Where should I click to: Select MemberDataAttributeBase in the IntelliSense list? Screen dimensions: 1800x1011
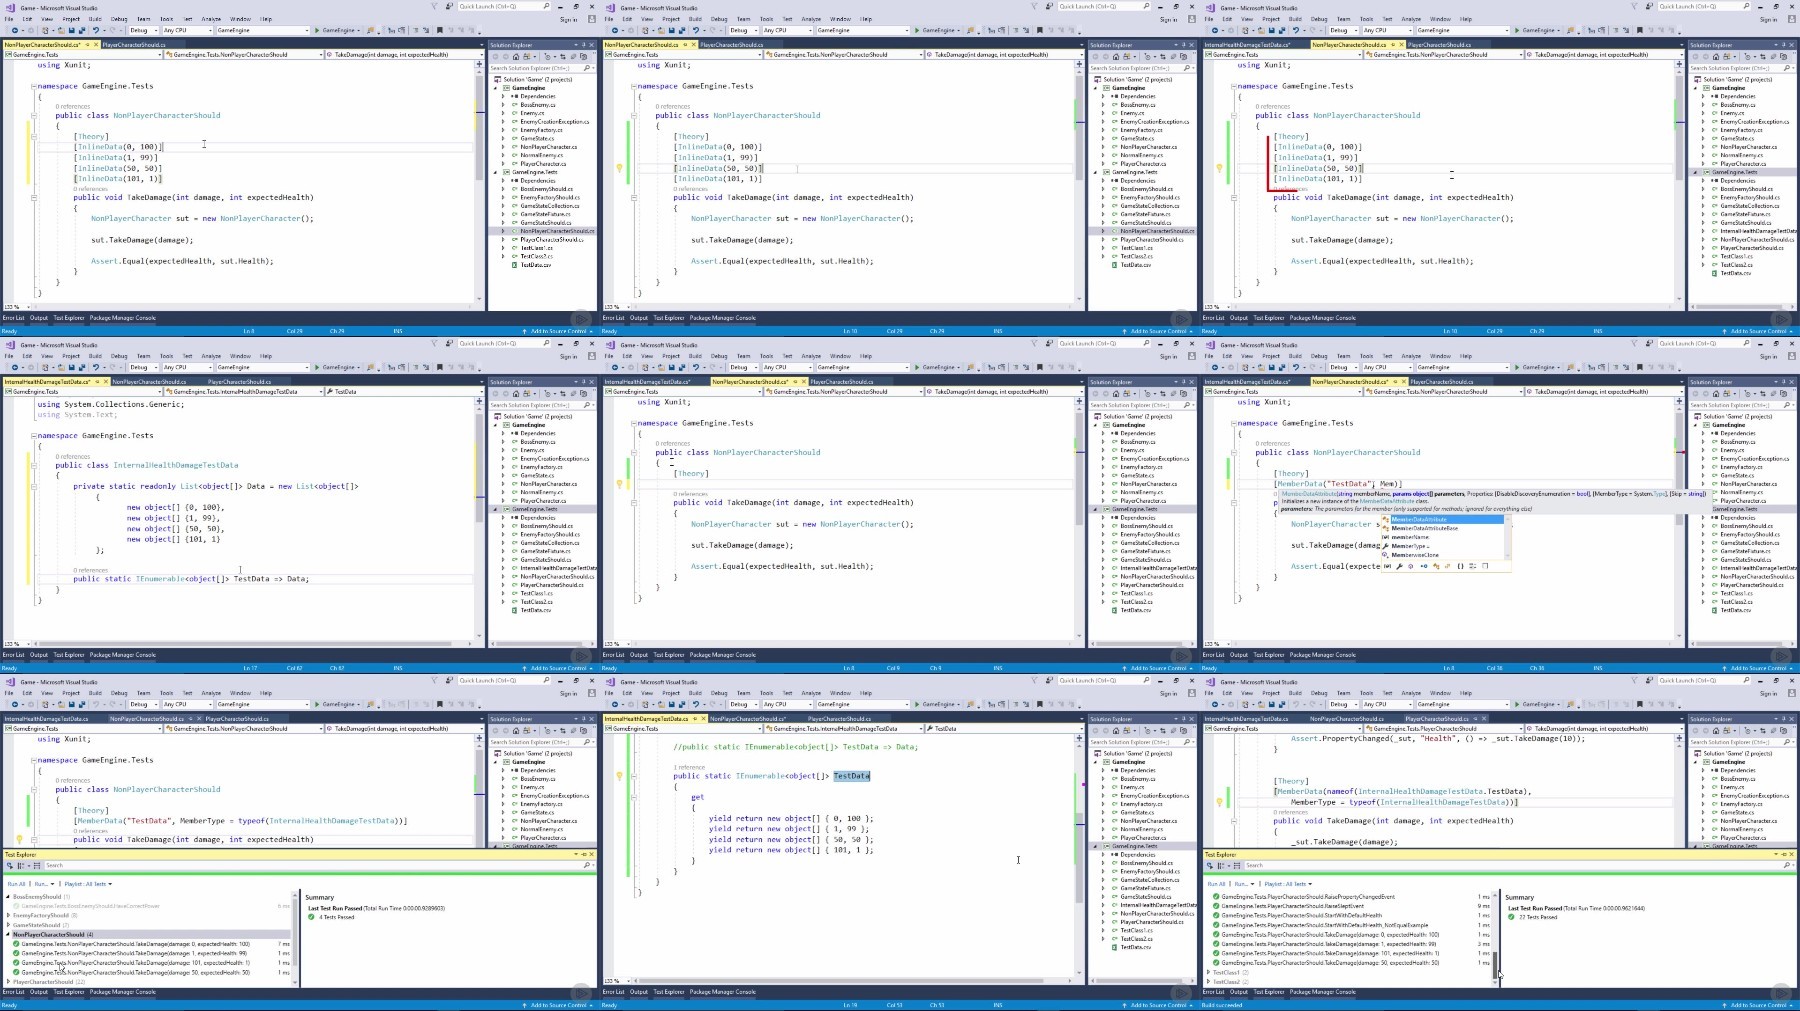[1424, 528]
